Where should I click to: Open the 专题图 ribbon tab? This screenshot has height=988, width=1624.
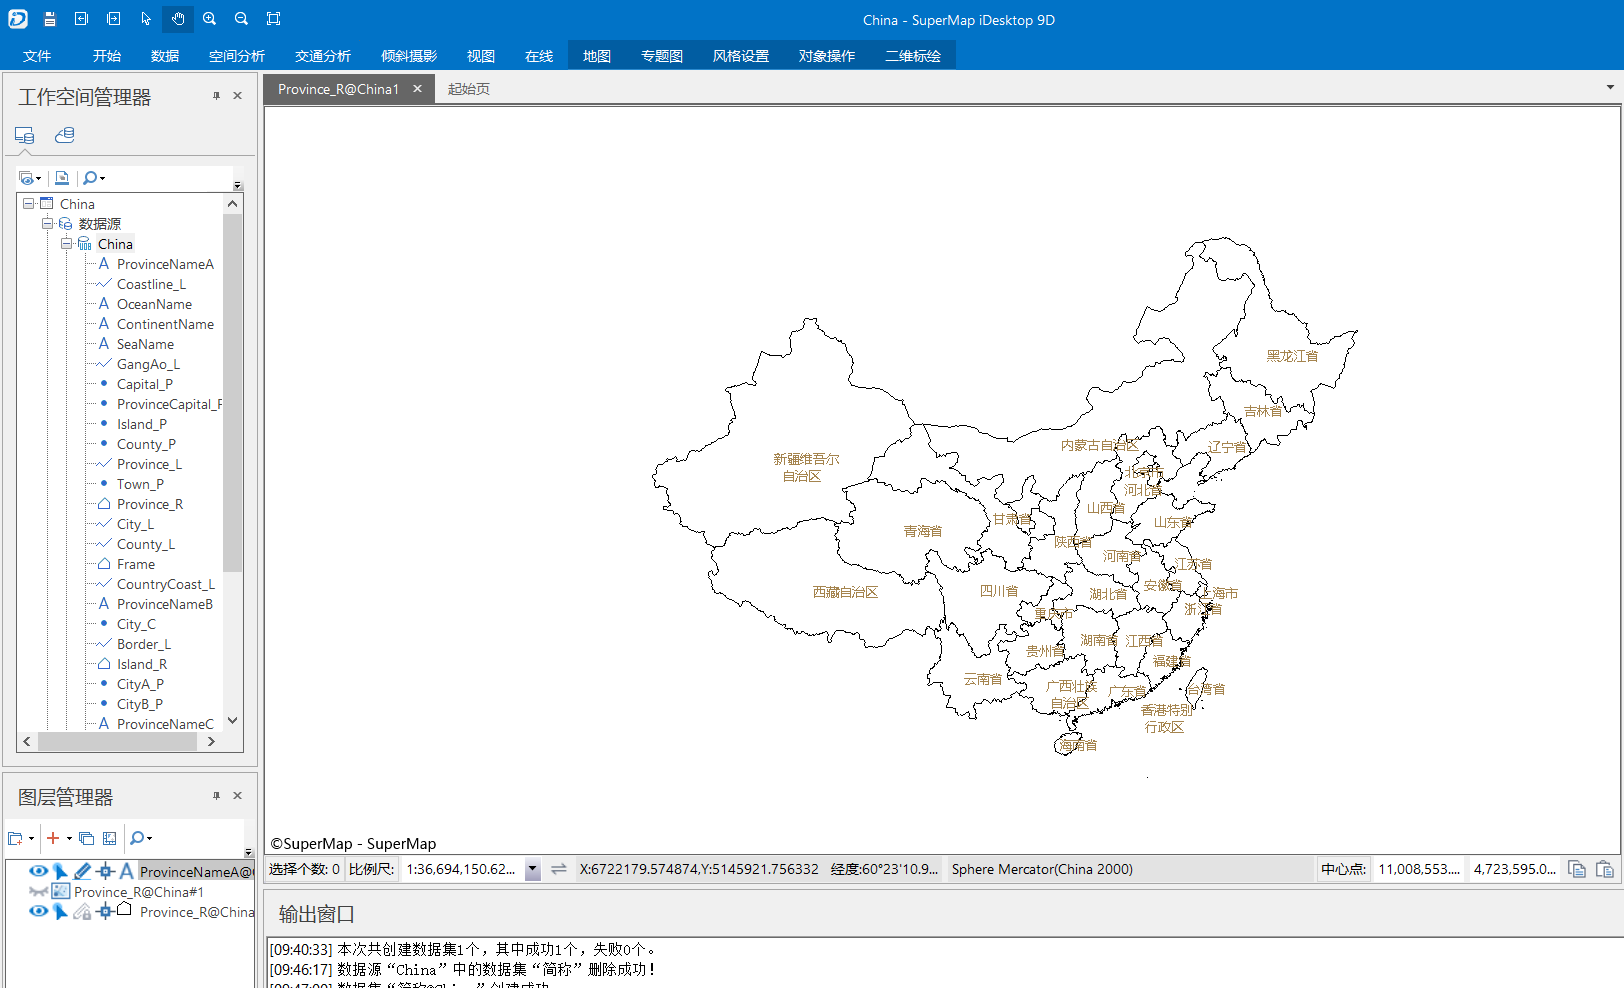point(661,56)
